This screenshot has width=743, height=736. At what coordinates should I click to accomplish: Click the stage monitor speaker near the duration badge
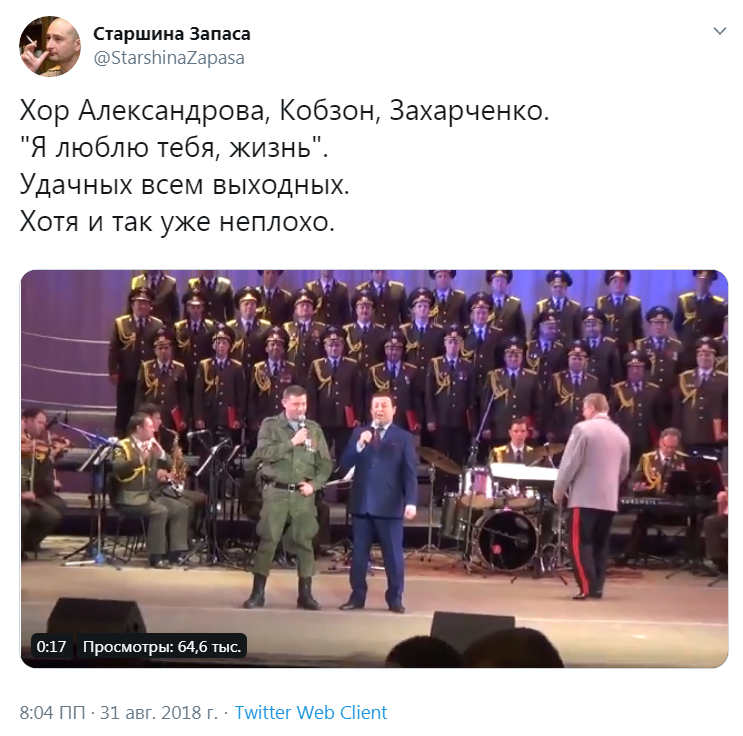(96, 616)
